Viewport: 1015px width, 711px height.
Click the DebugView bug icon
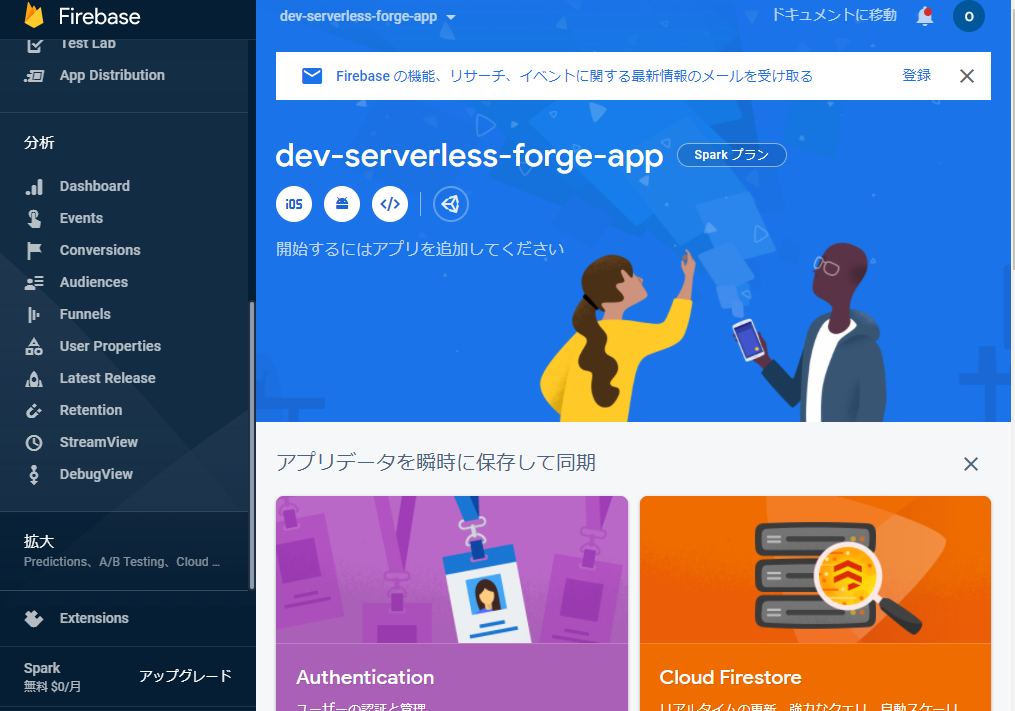34,475
